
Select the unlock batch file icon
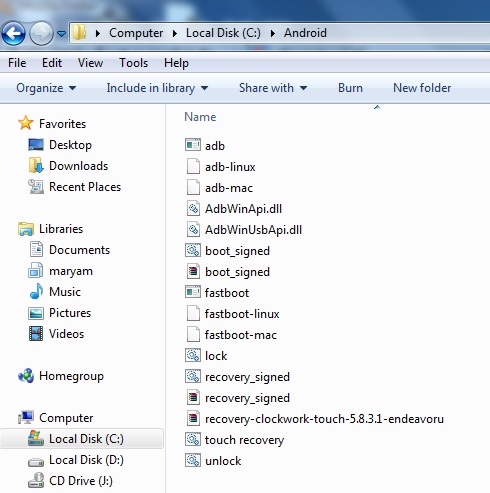193,460
